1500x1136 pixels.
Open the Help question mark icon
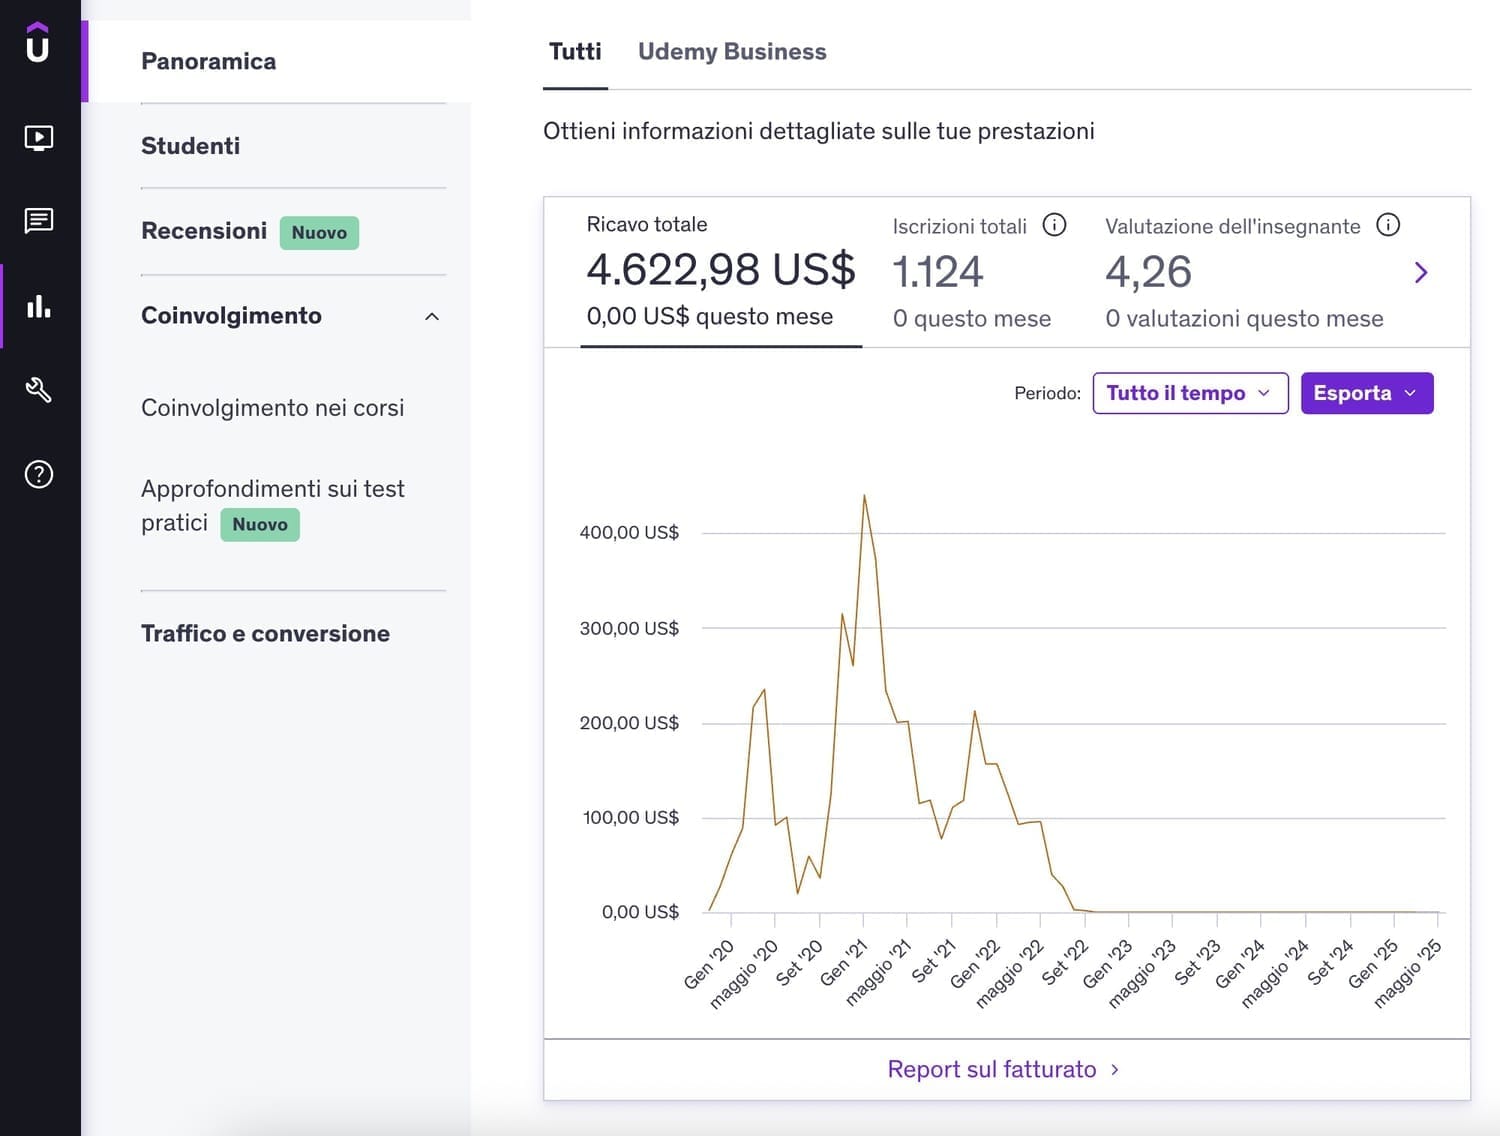click(38, 474)
